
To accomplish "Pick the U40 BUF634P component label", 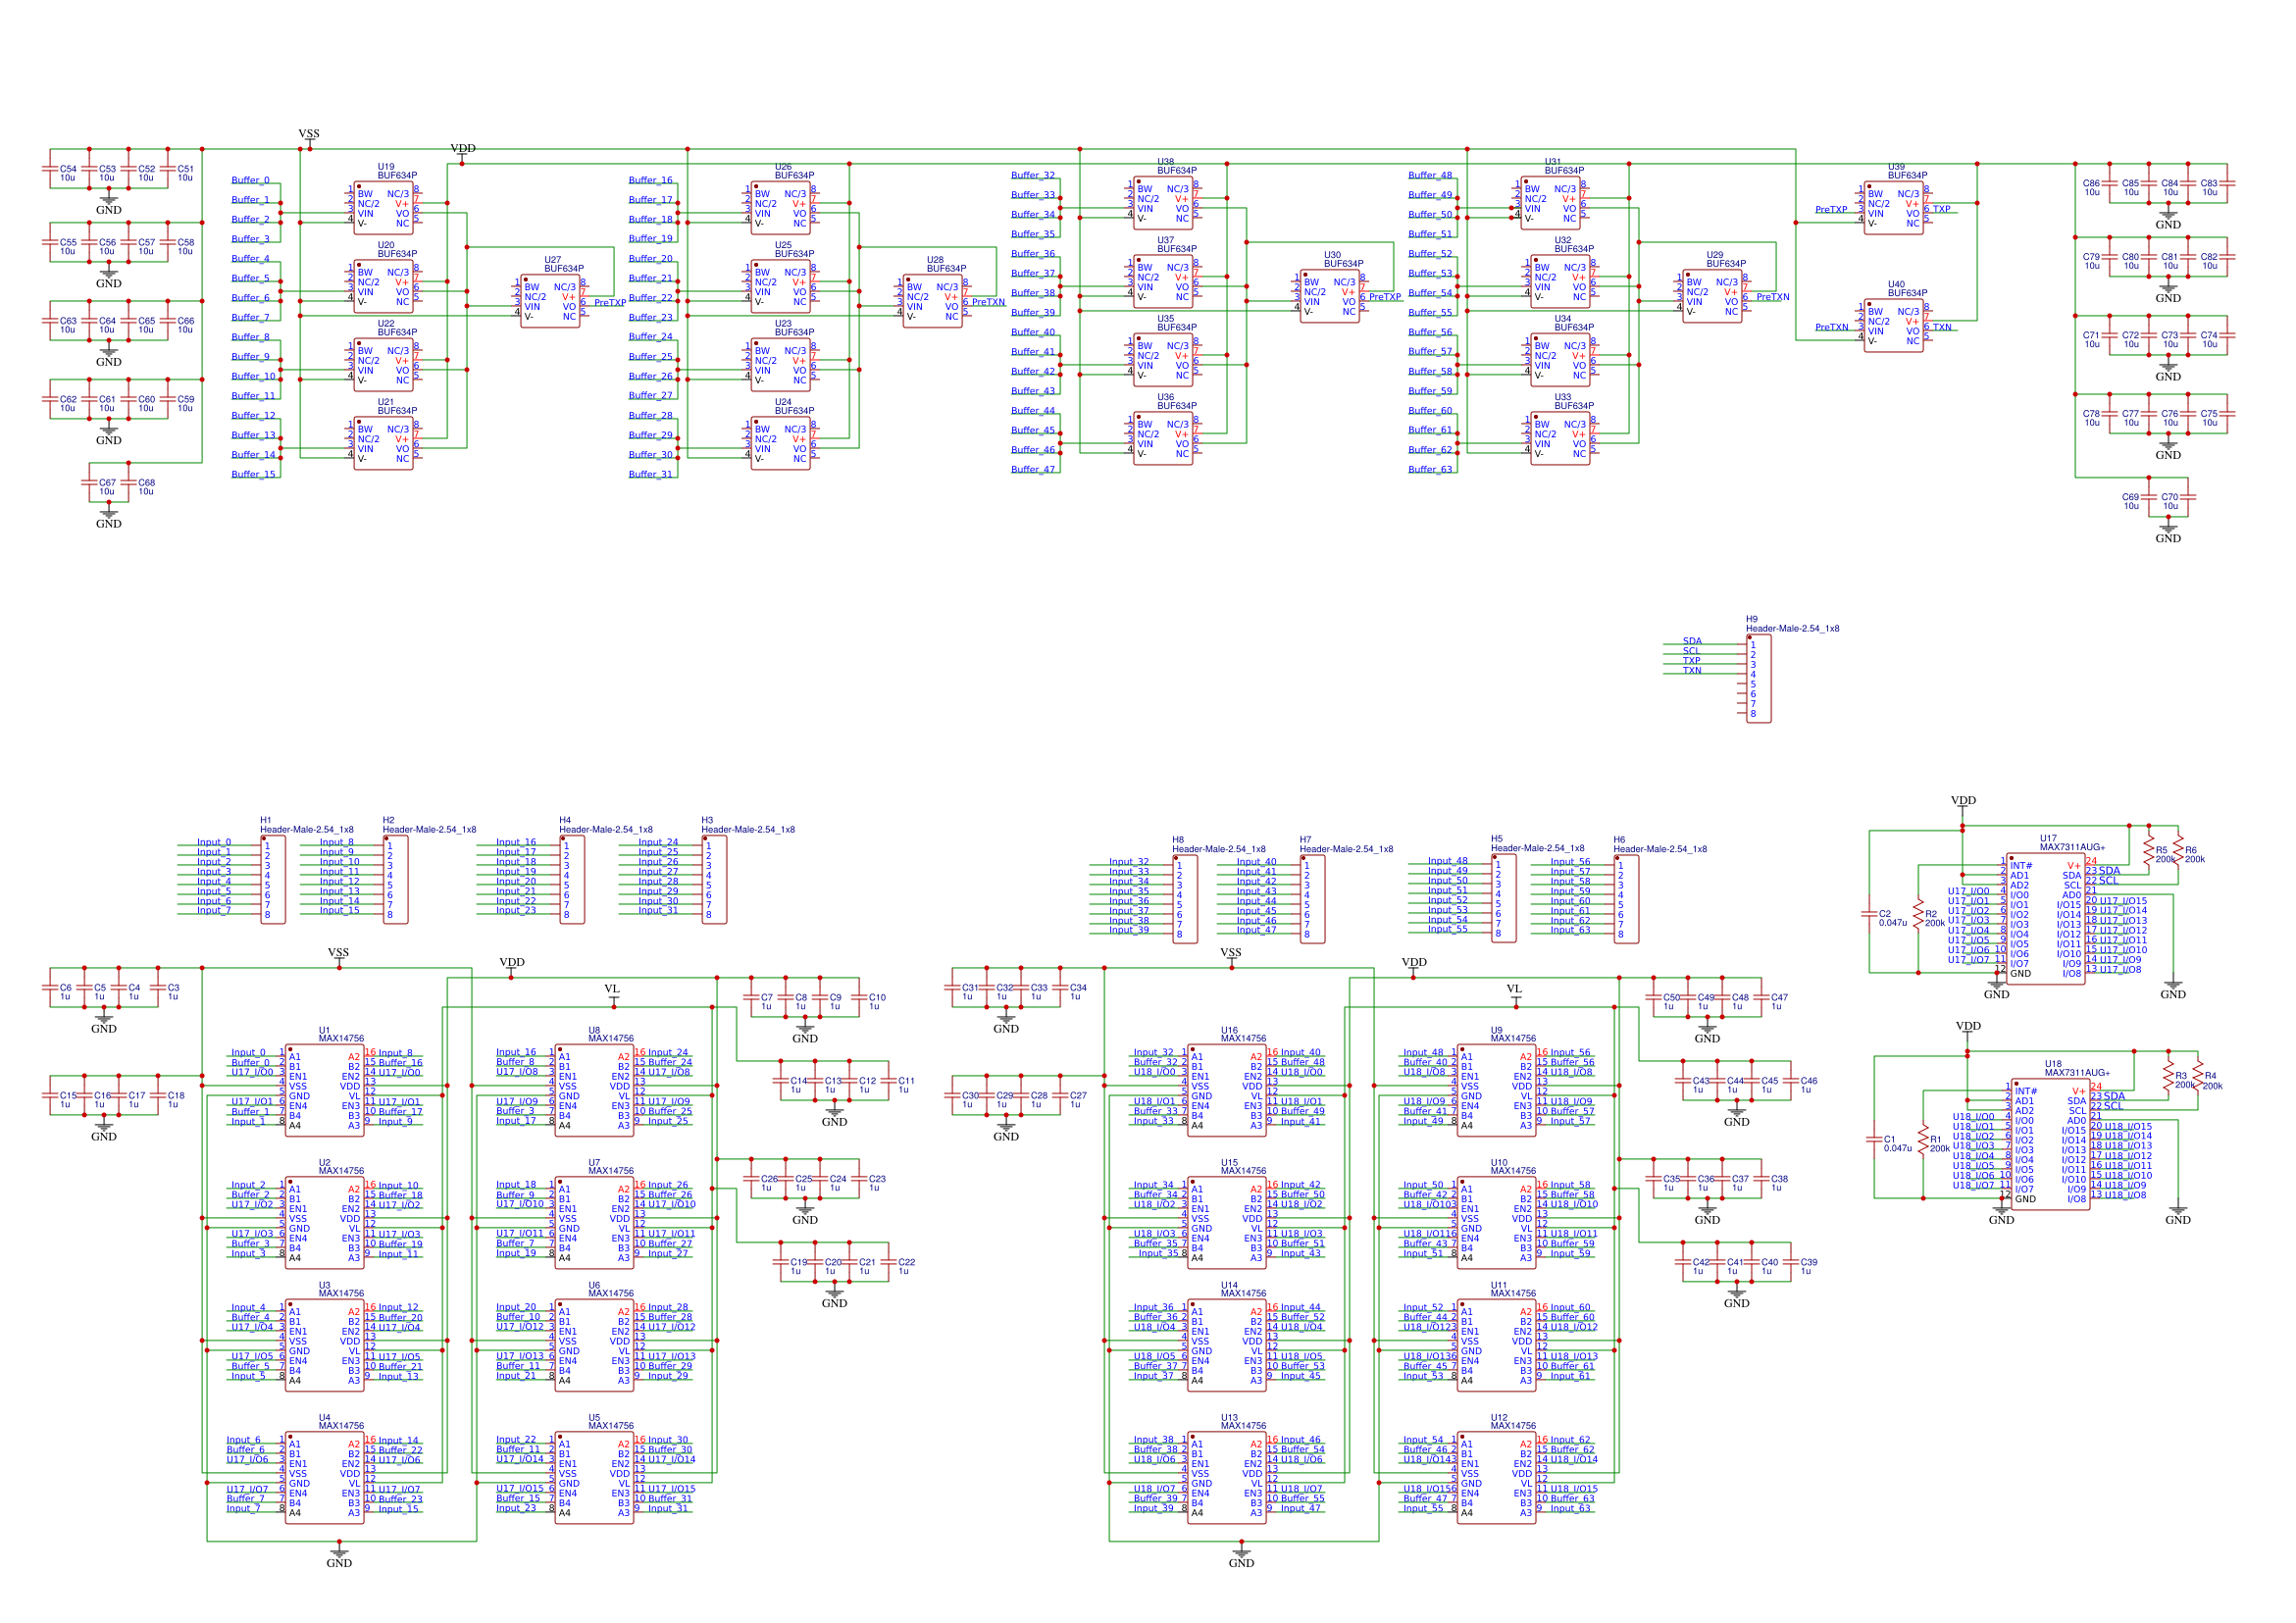I will pos(1907,288).
